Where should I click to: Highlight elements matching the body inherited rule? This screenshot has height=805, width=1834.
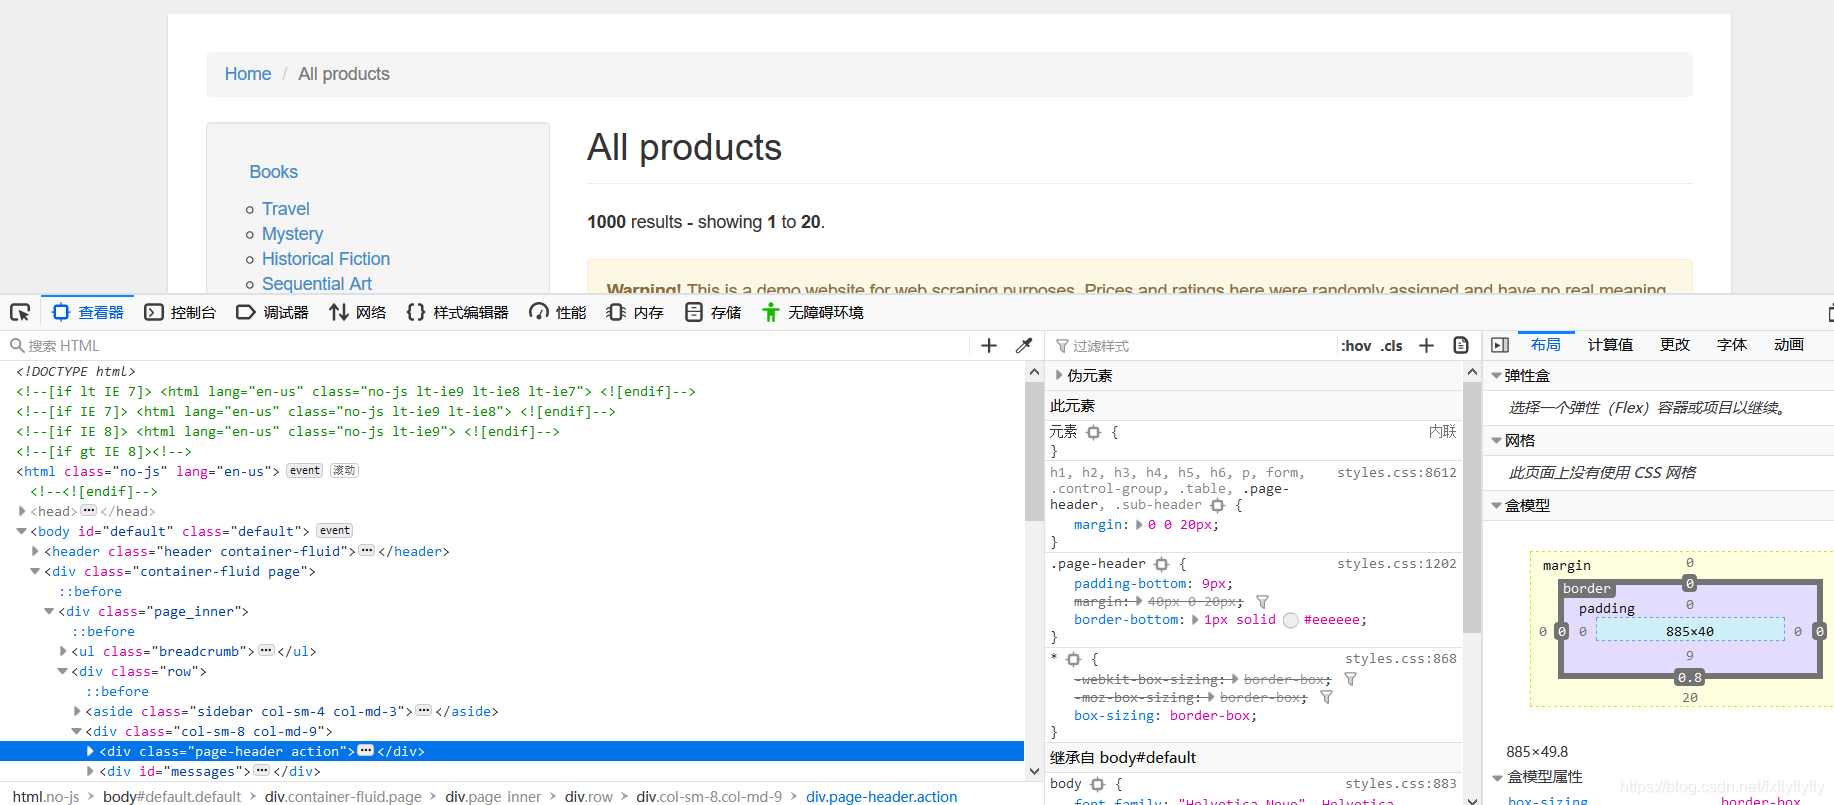pyautogui.click(x=1097, y=784)
